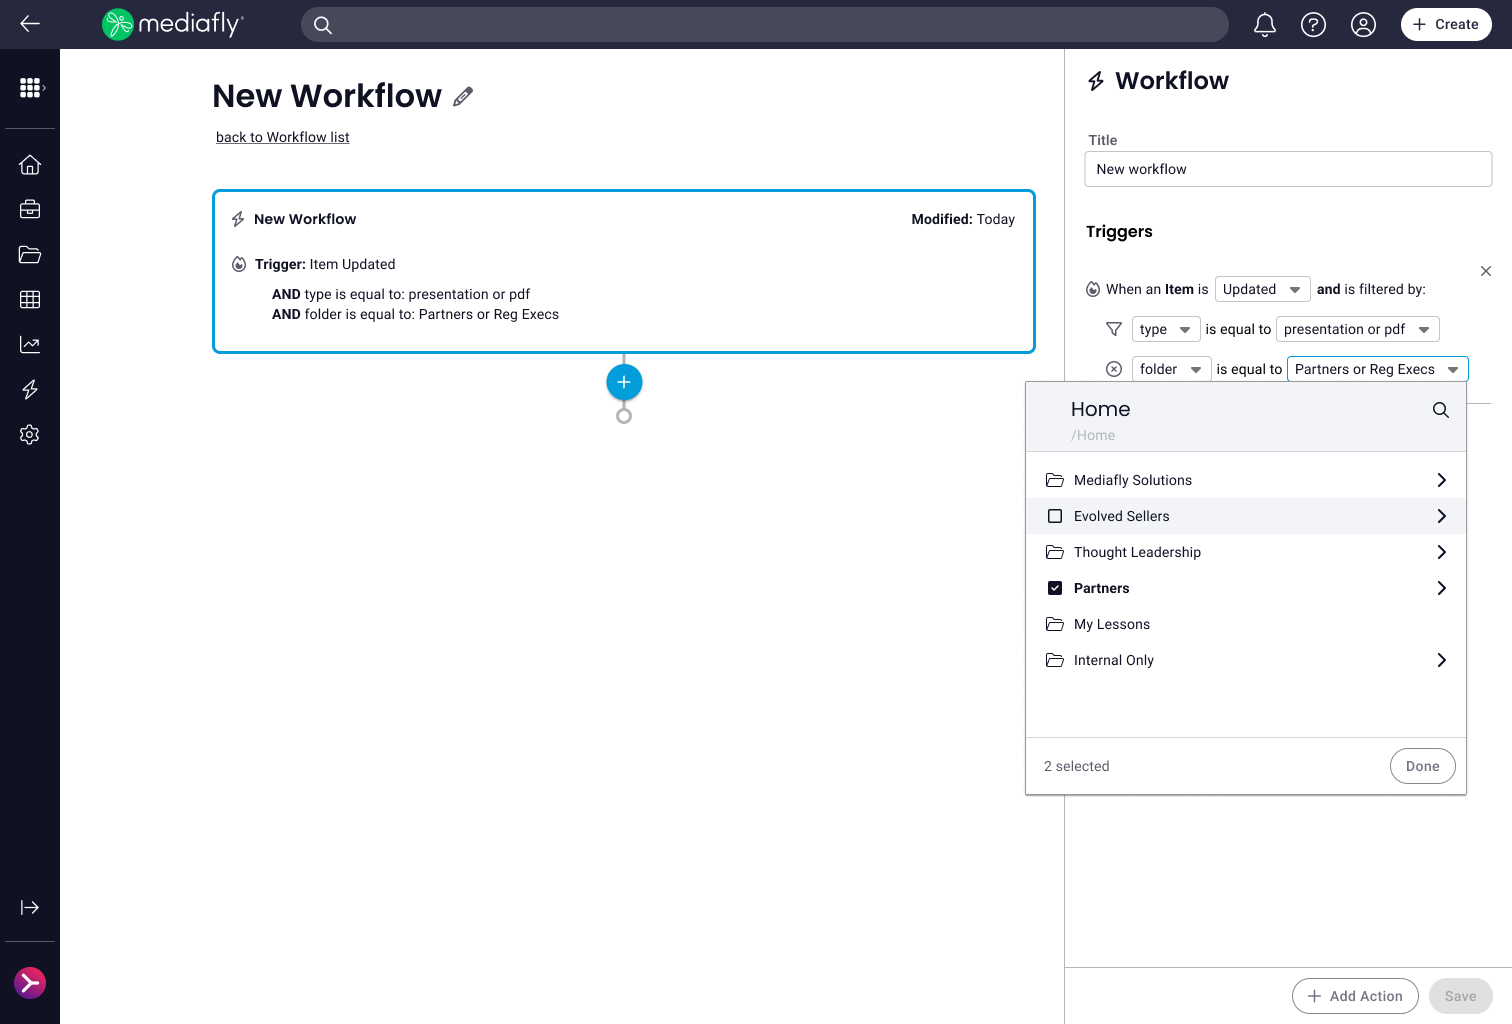The height and width of the screenshot is (1024, 1512).
Task: Open the user account profile icon
Action: click(1363, 25)
